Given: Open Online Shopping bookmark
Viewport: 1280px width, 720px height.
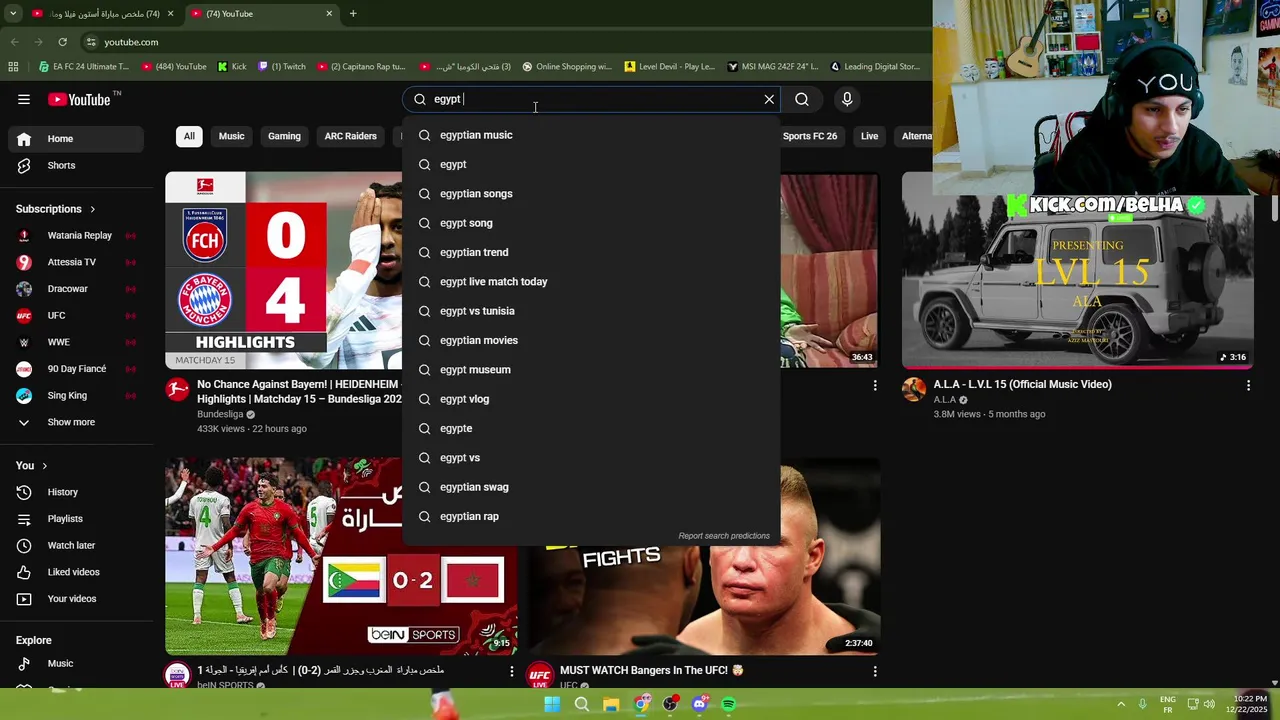Looking at the screenshot, I should click(567, 67).
